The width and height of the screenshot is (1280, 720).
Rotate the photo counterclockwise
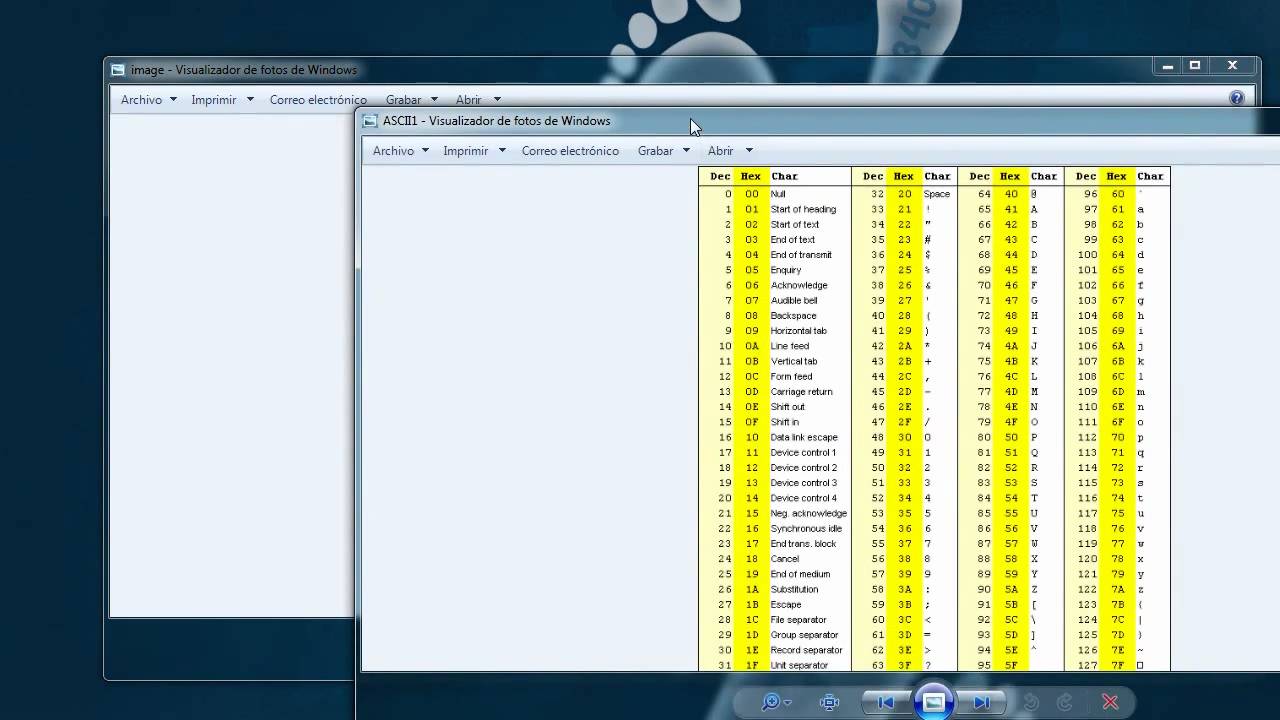click(x=1032, y=702)
